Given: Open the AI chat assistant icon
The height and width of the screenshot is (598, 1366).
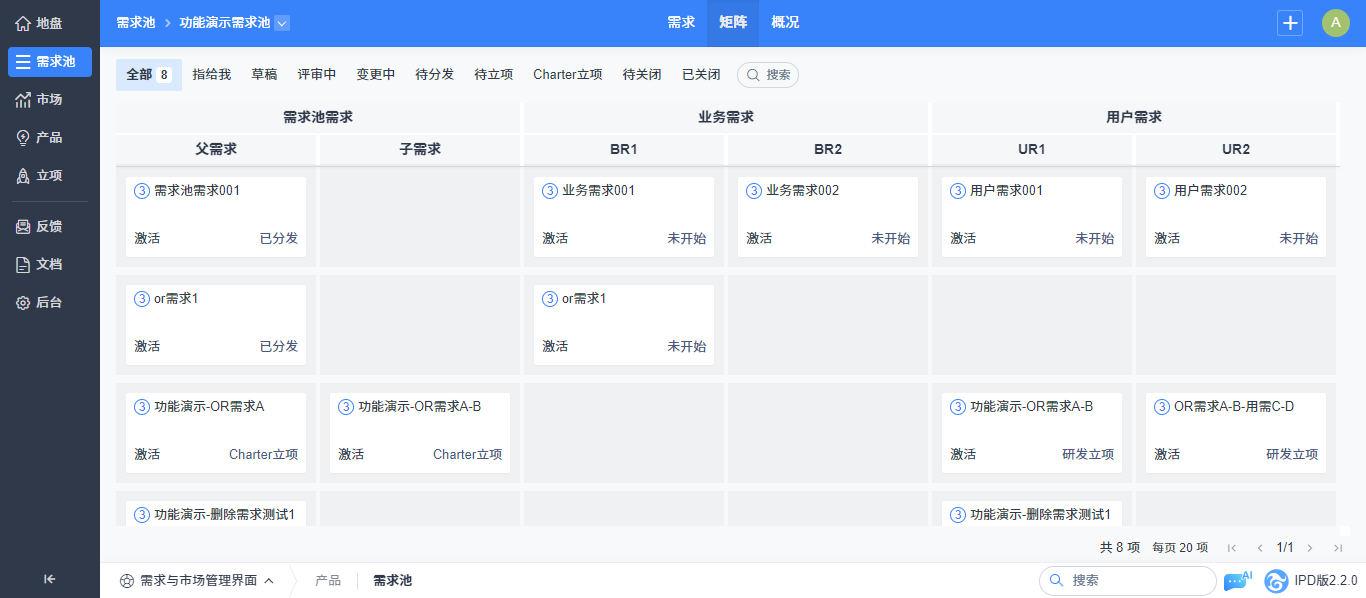Looking at the screenshot, I should tap(1237, 580).
